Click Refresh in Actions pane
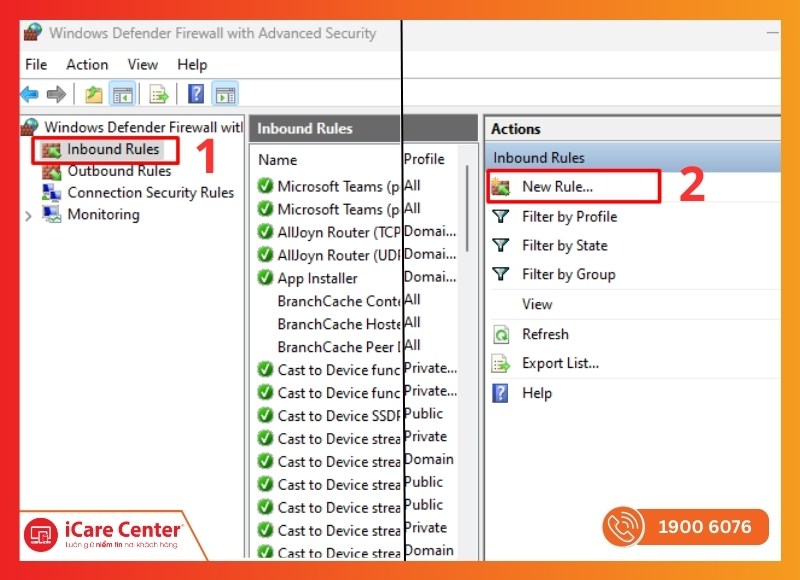 click(545, 334)
